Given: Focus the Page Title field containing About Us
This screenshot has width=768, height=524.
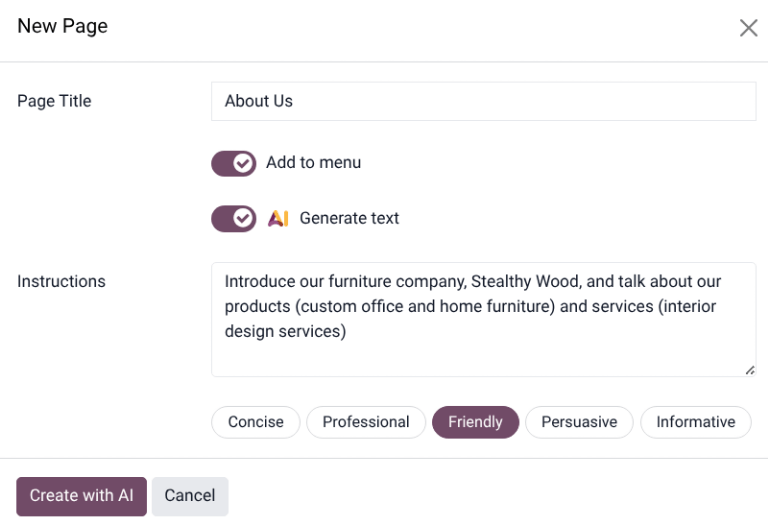Looking at the screenshot, I should tap(483, 101).
